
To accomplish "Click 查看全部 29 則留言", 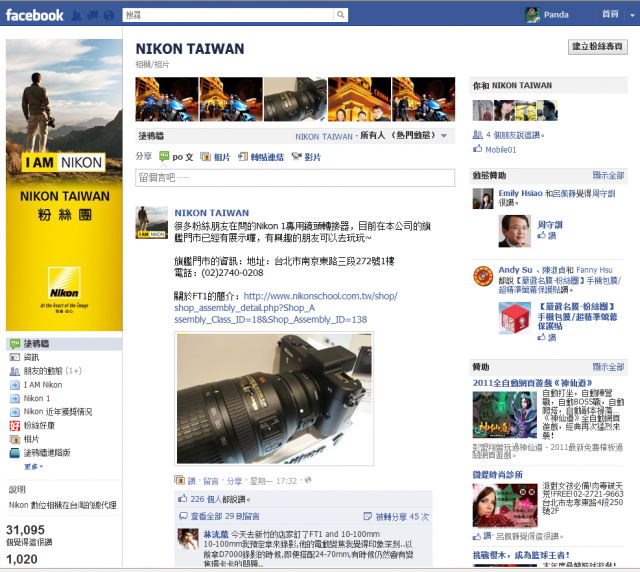I will pyautogui.click(x=225, y=516).
